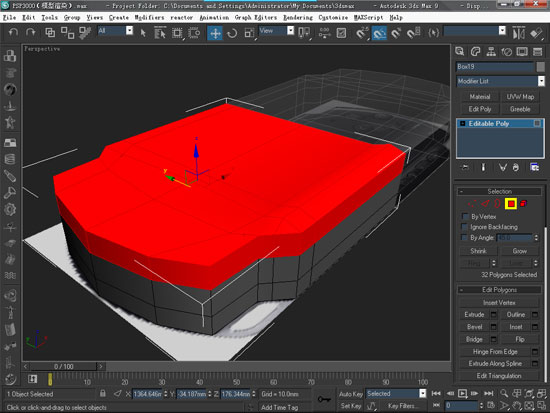Select Vertex sub-object level icon

tap(472, 204)
